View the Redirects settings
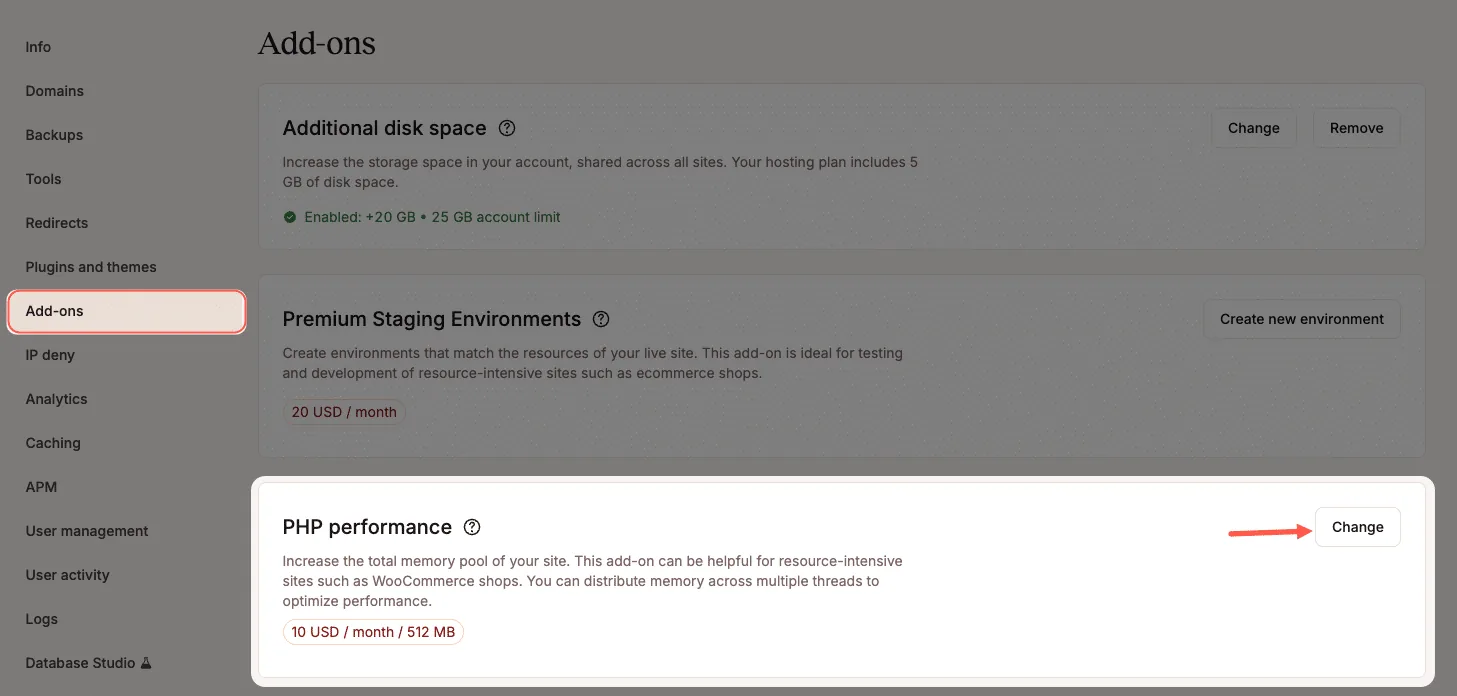Image resolution: width=1457 pixels, height=696 pixels. [x=56, y=223]
